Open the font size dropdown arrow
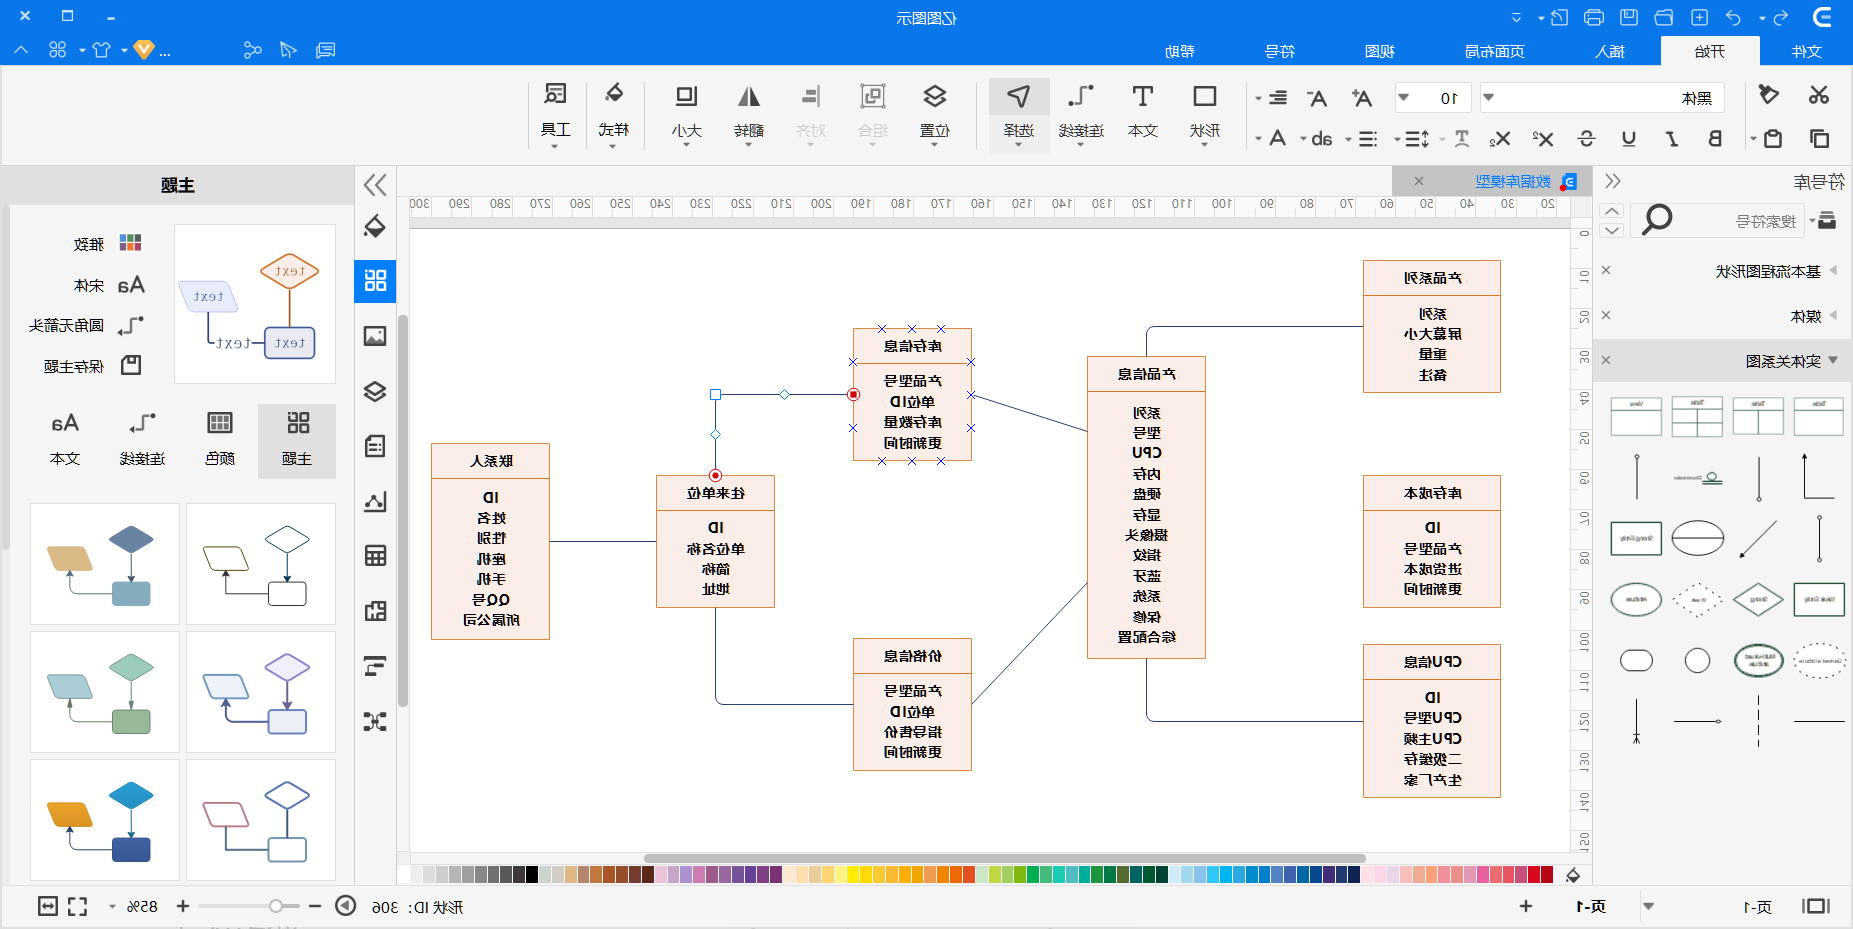1853x929 pixels. pos(1403,98)
